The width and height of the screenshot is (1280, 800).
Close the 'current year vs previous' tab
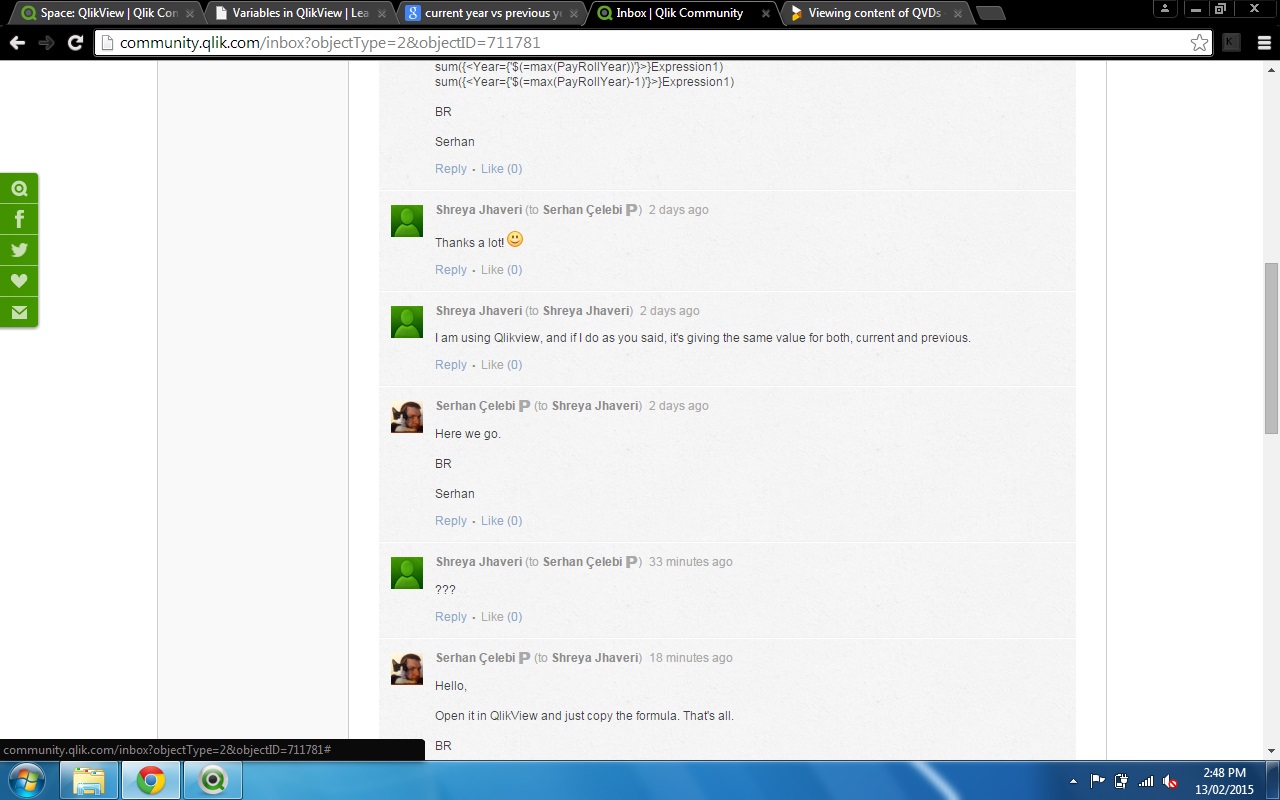pos(574,14)
